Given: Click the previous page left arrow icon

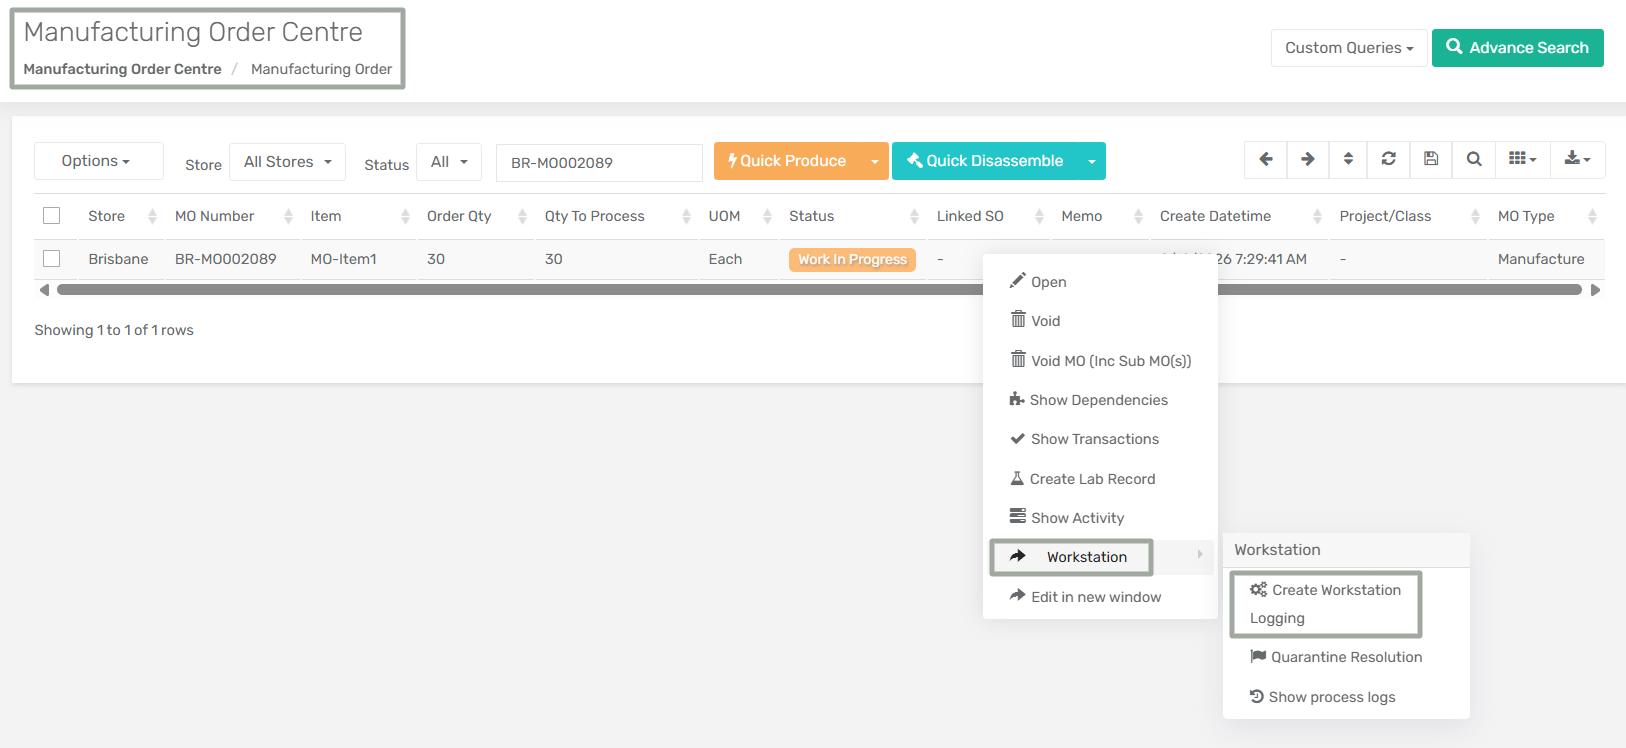Looking at the screenshot, I should pyautogui.click(x=1265, y=159).
